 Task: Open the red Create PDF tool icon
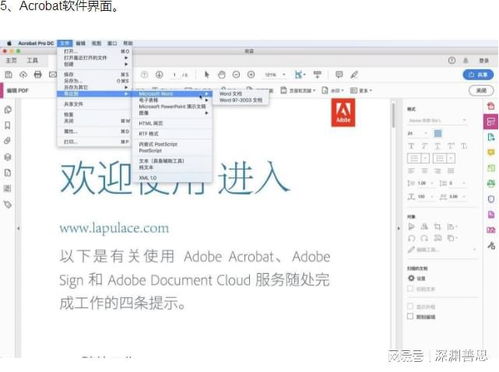tap(491, 106)
